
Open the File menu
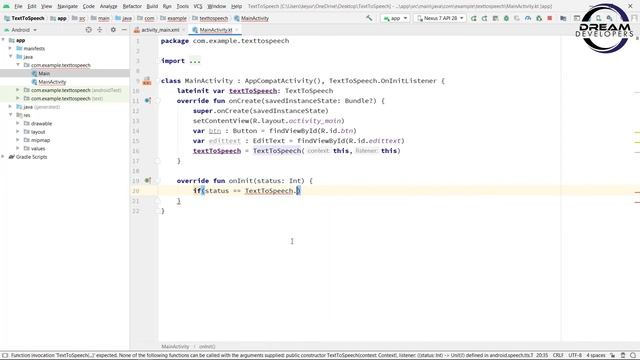(x=18, y=6)
